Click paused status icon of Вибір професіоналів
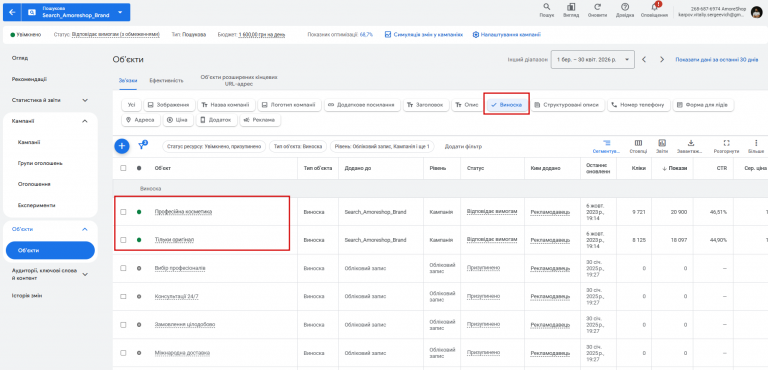This screenshot has width=768, height=370. click(x=139, y=268)
